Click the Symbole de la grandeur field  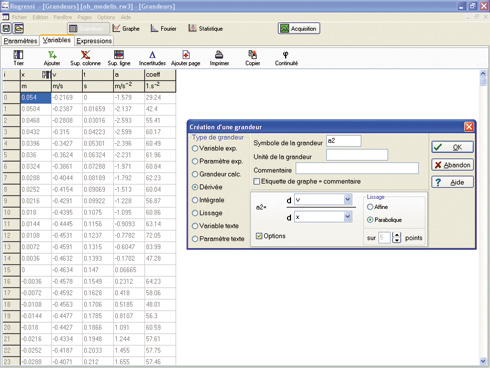coord(343,141)
